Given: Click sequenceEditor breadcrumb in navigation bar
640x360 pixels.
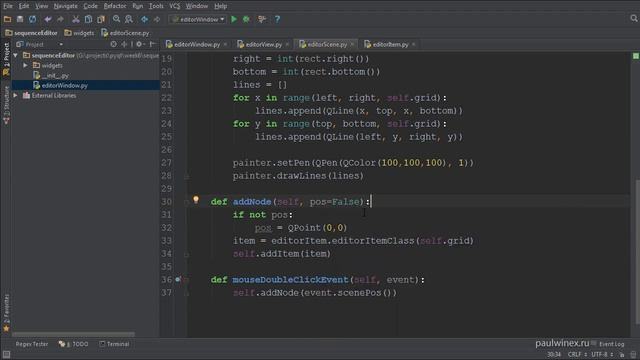Looking at the screenshot, I should [x=31, y=33].
